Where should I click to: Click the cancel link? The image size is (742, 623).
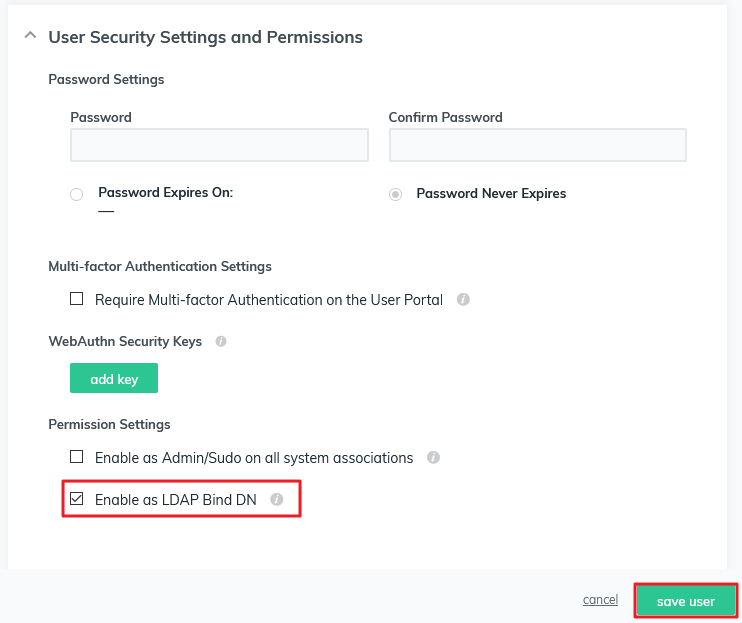600,600
